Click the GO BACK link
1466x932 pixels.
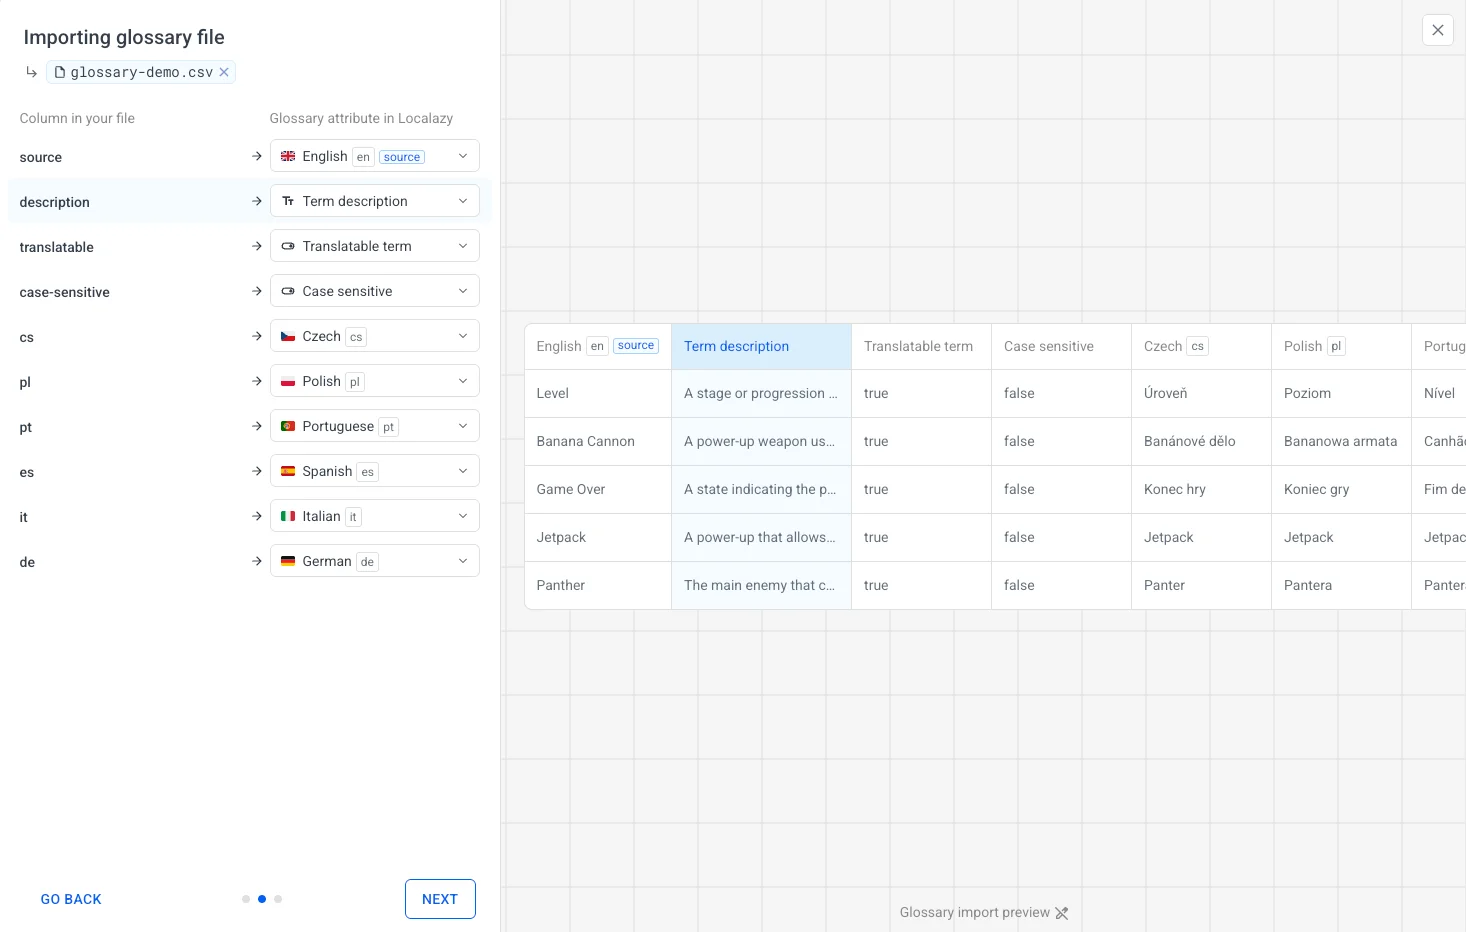point(71,899)
